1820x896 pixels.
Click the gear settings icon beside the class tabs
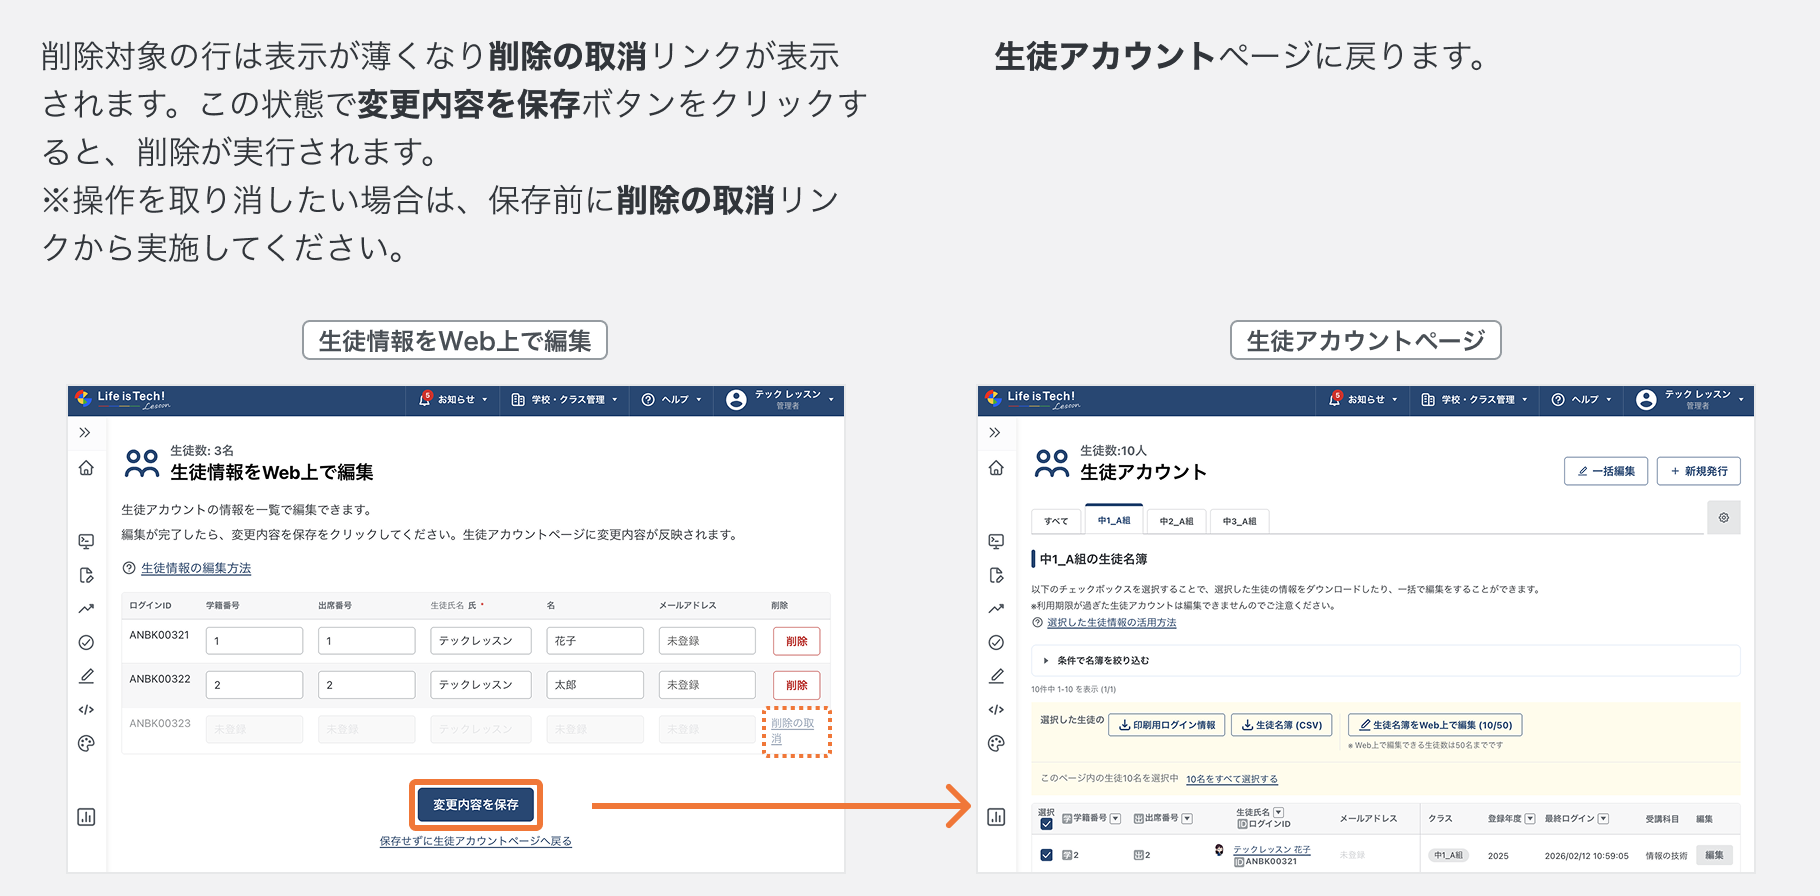coord(1723,518)
